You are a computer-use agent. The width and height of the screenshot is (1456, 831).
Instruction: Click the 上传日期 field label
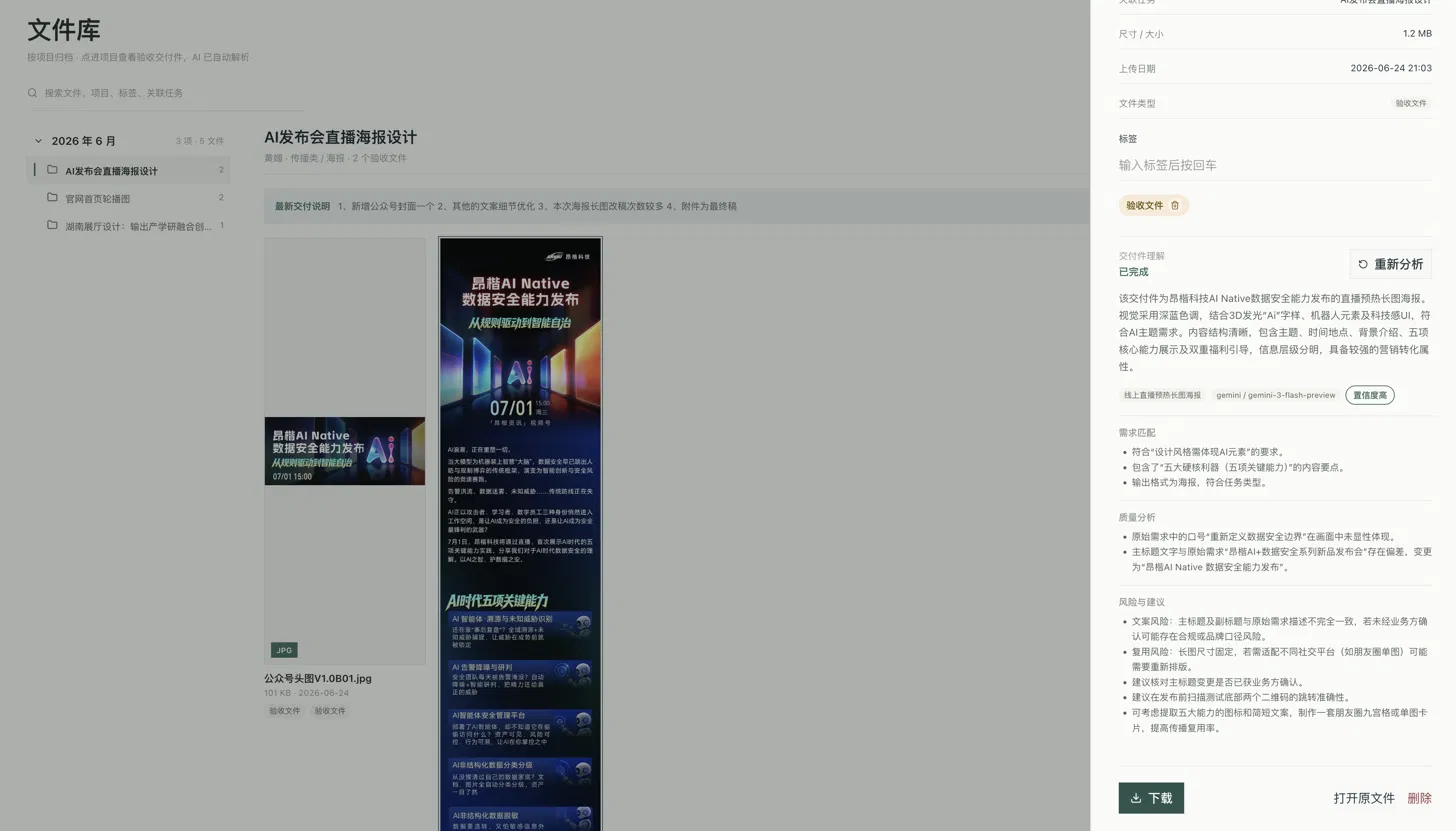pyautogui.click(x=1137, y=69)
